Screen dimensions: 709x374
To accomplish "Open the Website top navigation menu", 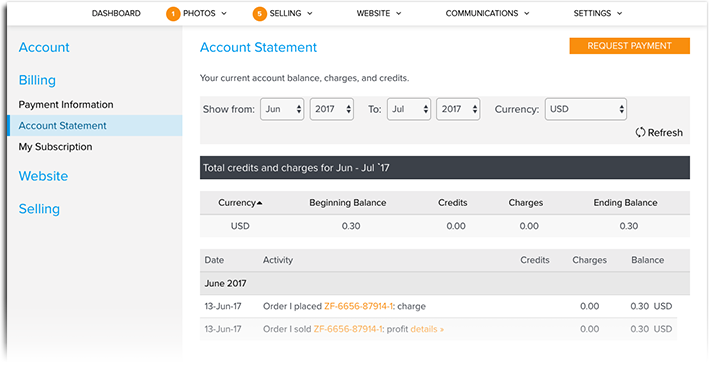I will click(373, 13).
